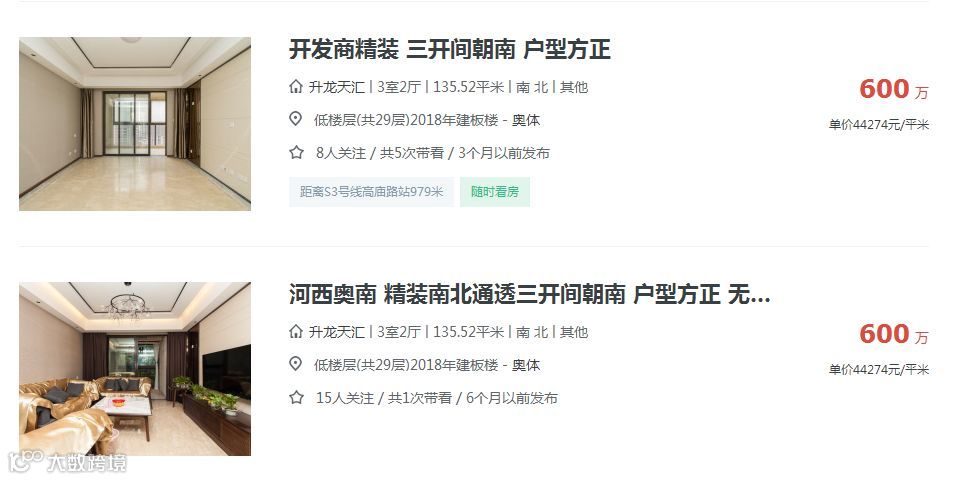Click 奥体 district link in second listing
The width and height of the screenshot is (968, 480).
click(x=526, y=365)
